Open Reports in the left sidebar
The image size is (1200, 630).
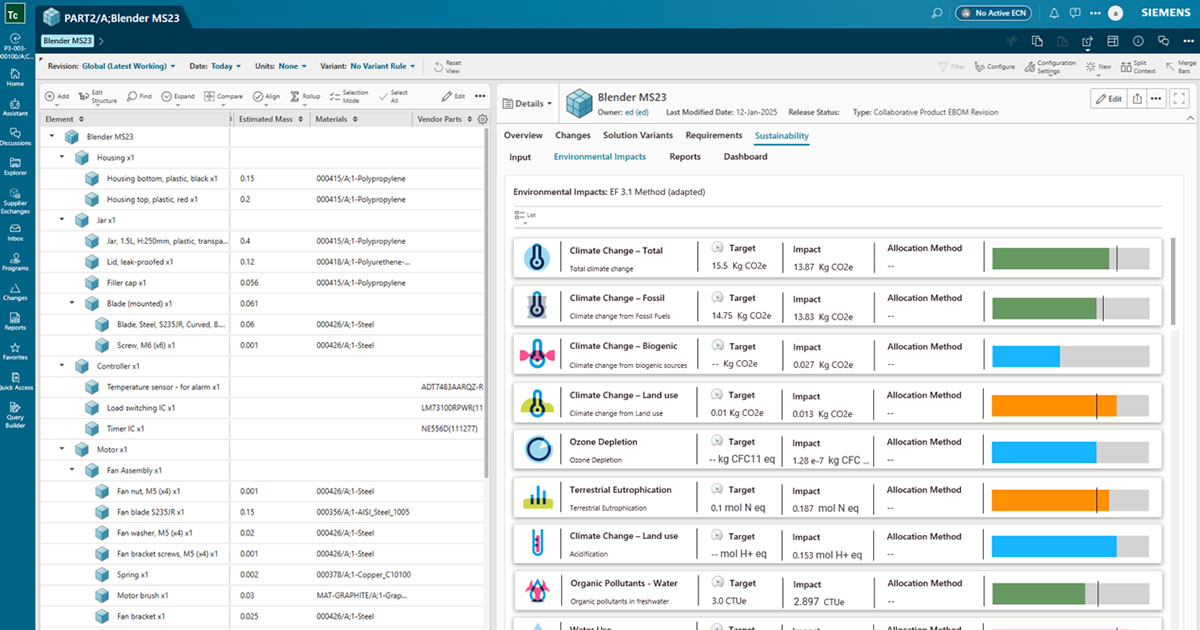pos(15,320)
